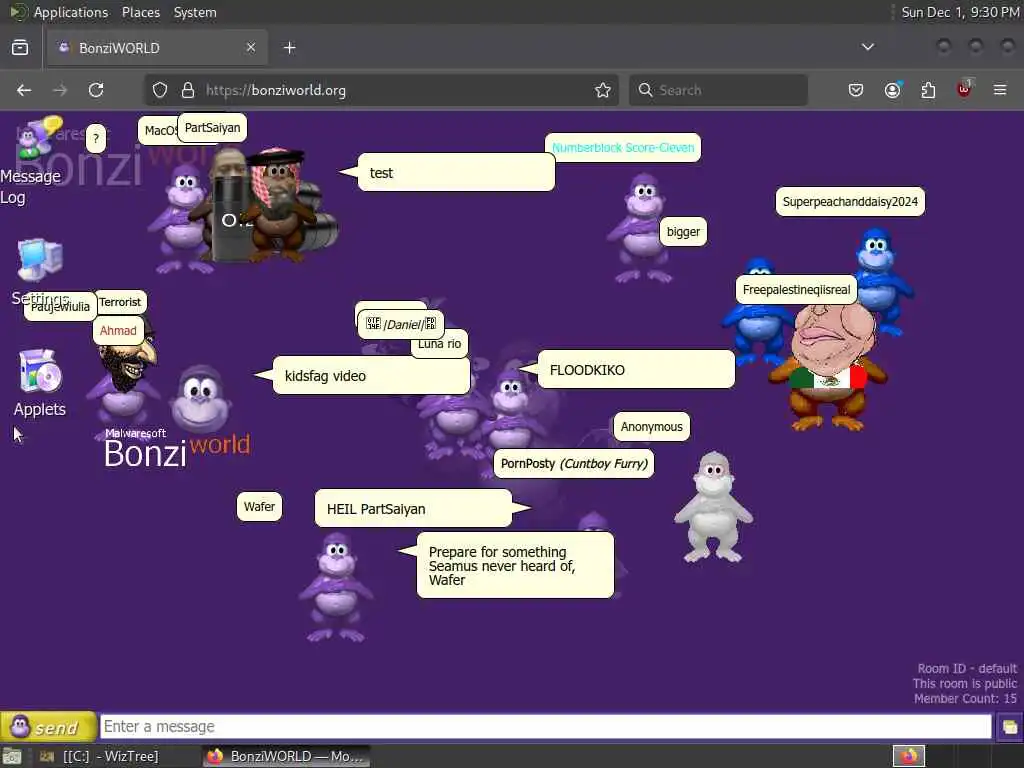Image resolution: width=1024 pixels, height=768 pixels.
Task: Click the character with Mexican flag
Action: pos(828,366)
